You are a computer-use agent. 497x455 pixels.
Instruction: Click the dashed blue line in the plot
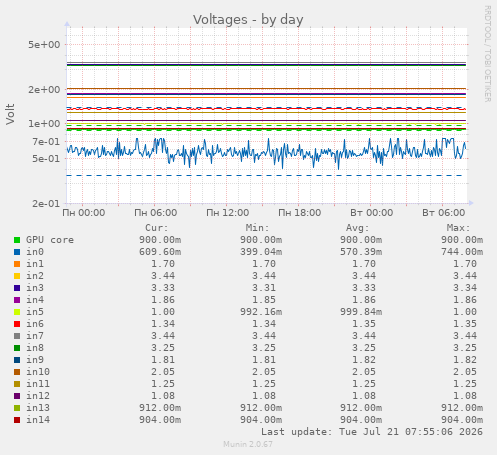point(265,176)
